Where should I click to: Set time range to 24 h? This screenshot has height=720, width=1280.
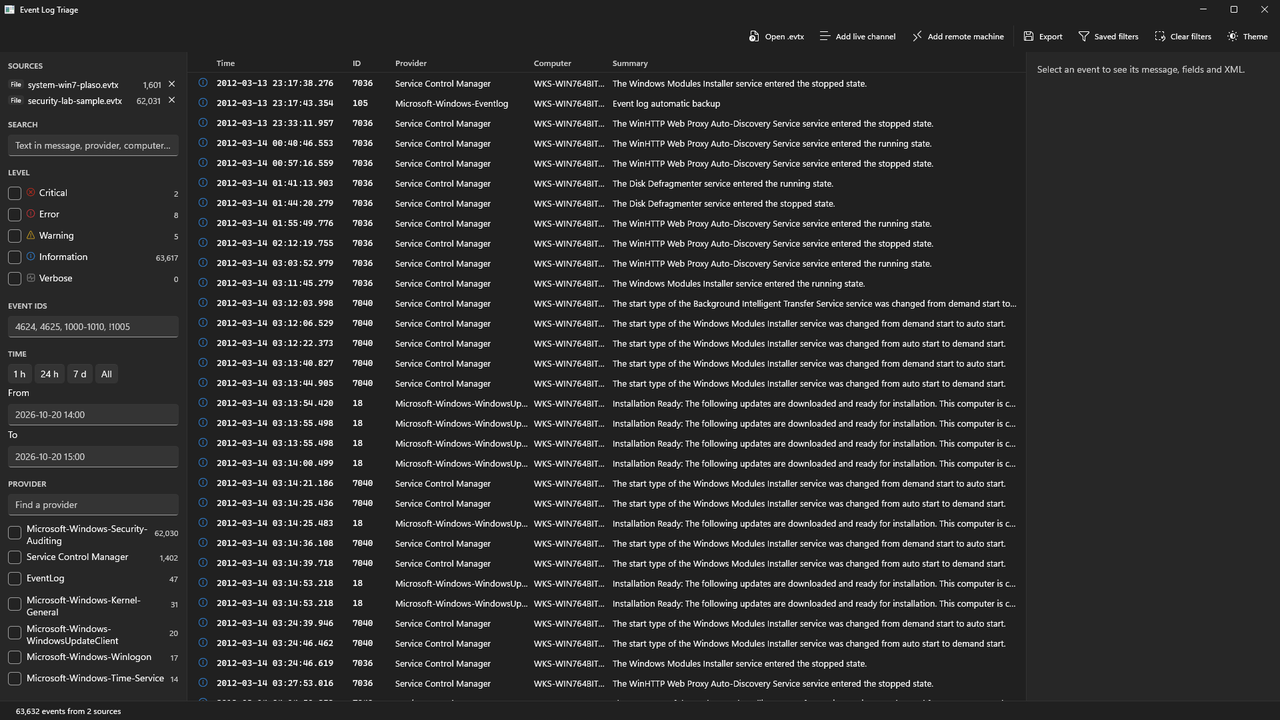[x=49, y=374]
